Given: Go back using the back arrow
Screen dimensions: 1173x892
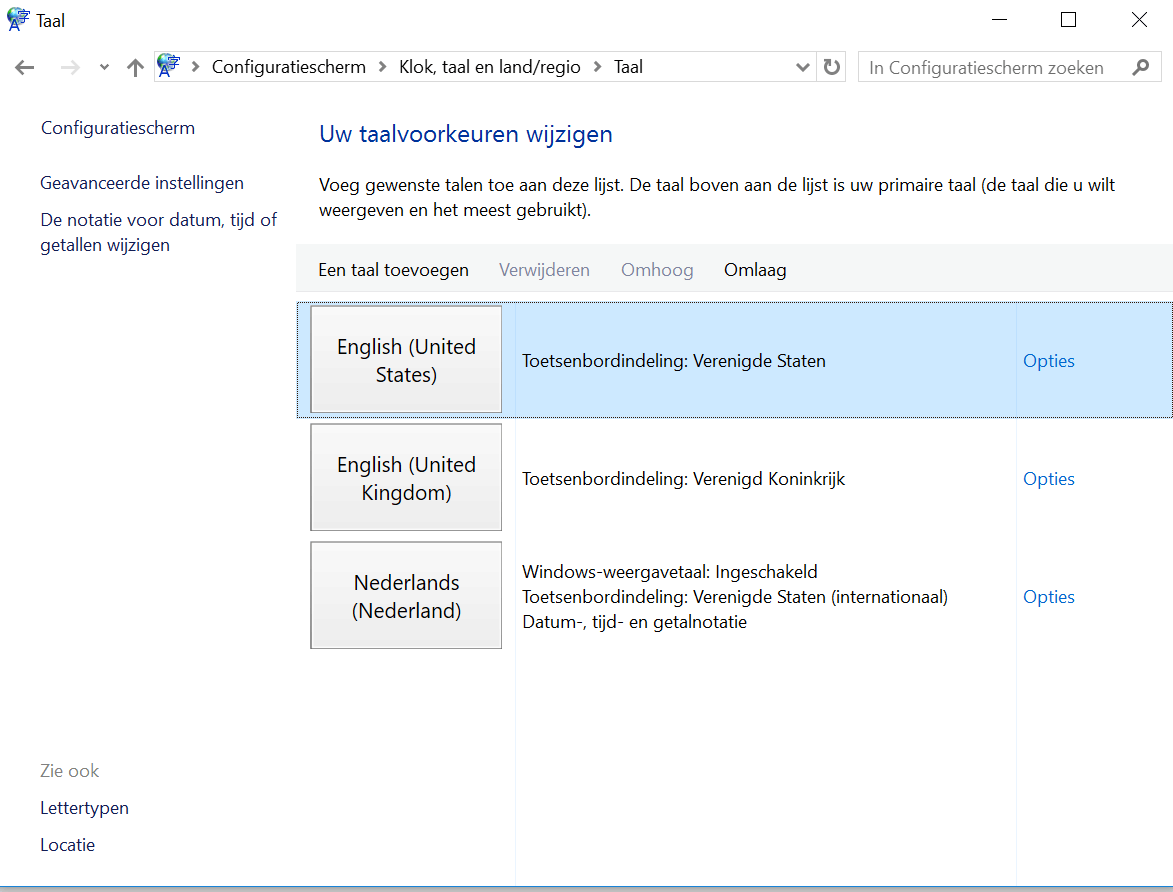Looking at the screenshot, I should (25, 68).
